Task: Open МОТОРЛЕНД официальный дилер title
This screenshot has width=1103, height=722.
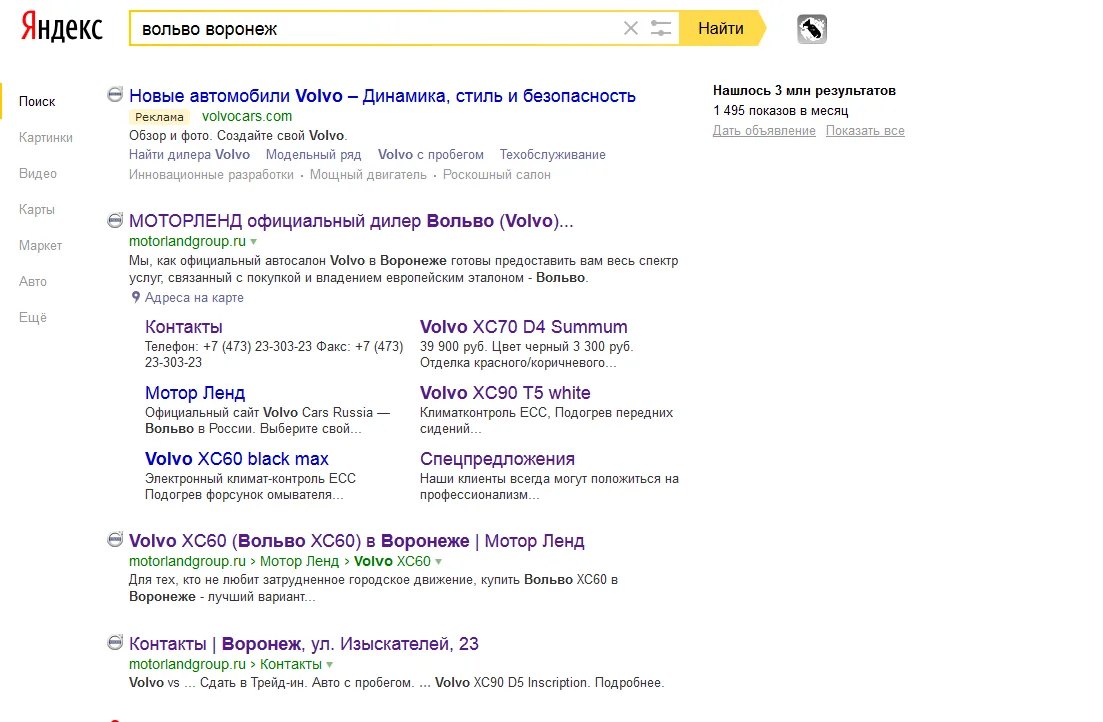Action: 351,221
